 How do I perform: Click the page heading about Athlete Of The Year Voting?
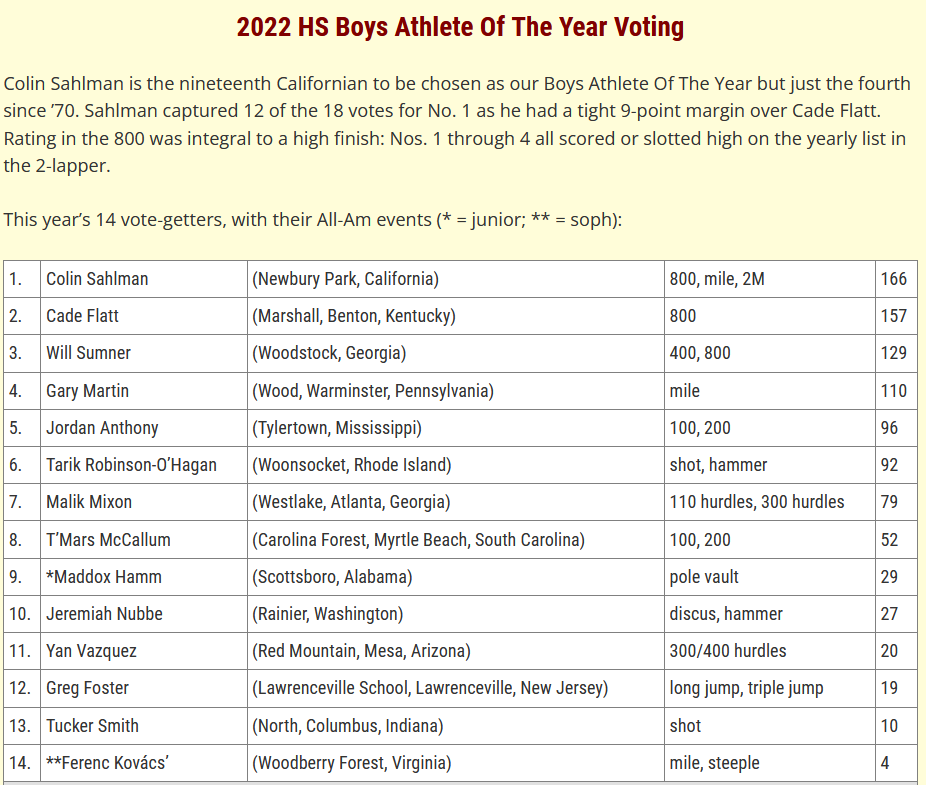click(460, 27)
